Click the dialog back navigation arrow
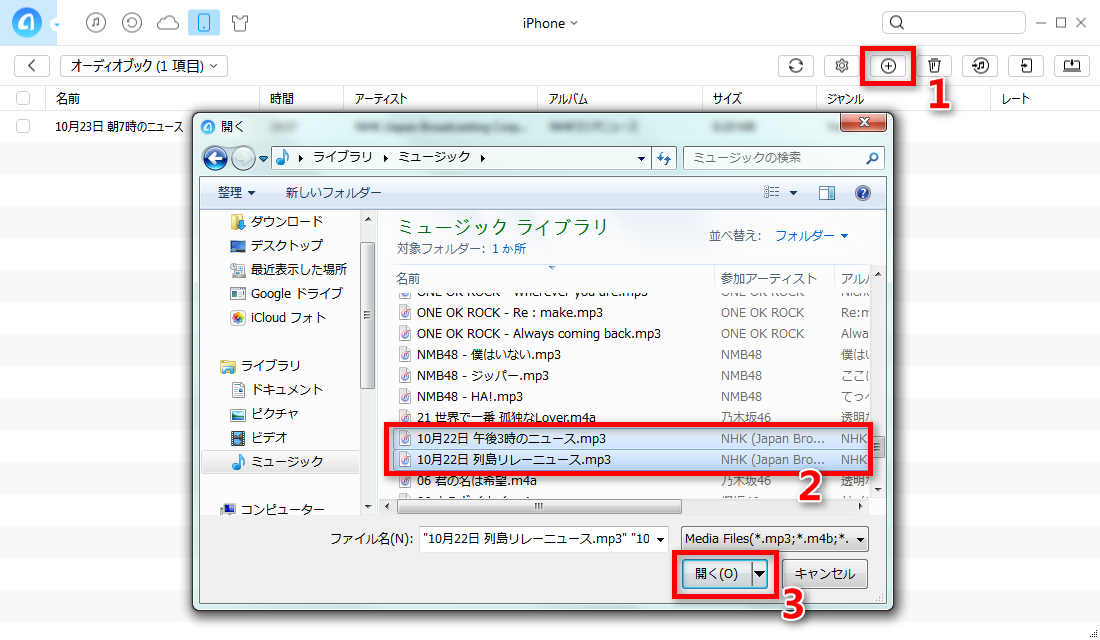This screenshot has width=1100, height=640. tap(215, 158)
